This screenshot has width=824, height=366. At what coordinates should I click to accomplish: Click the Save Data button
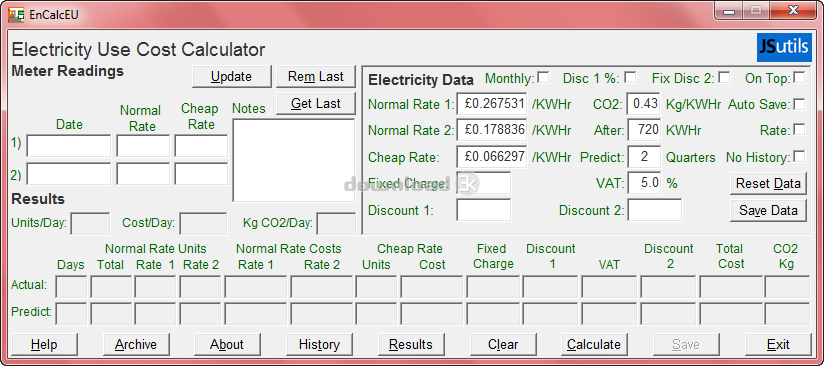click(x=768, y=210)
